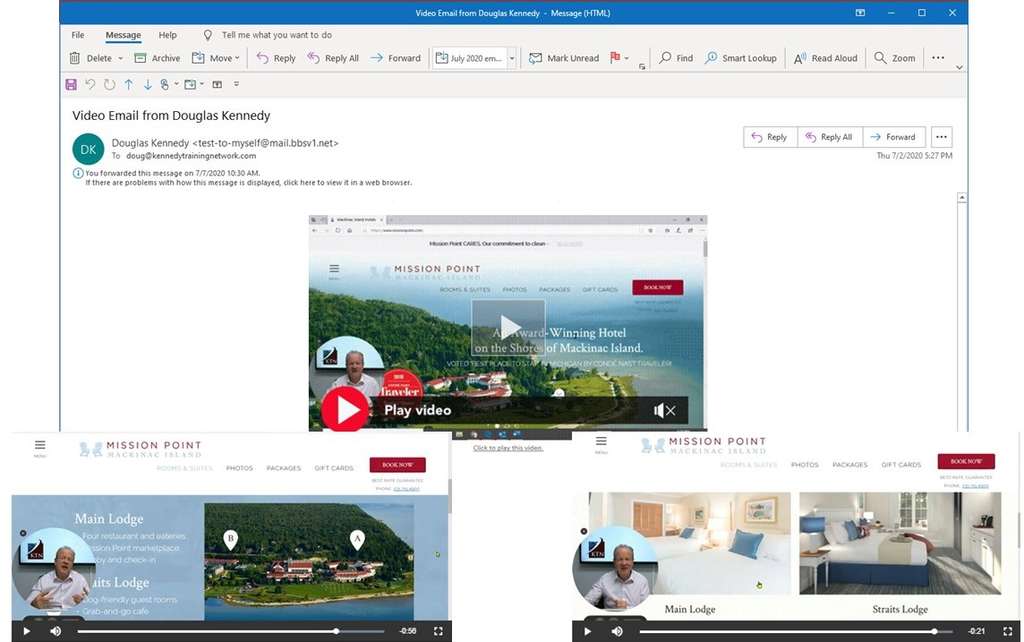Screen dimensions: 1024x642
Task: Click Forward in the message header
Action: pos(893,137)
